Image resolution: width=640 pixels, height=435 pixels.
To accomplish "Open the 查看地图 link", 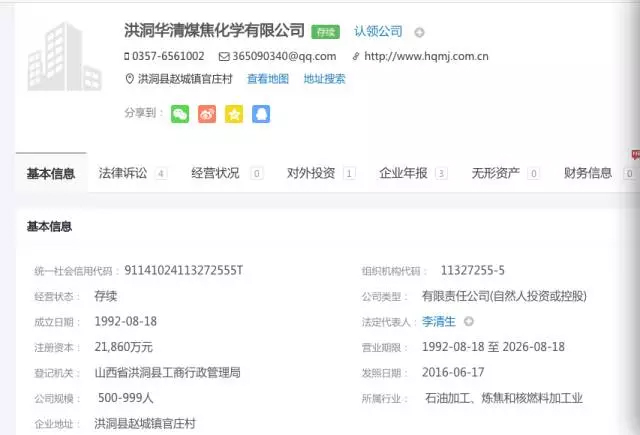I will click(x=268, y=79).
